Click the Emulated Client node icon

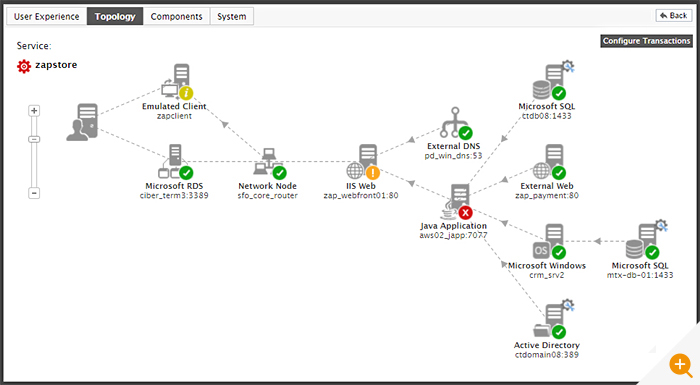tap(177, 82)
